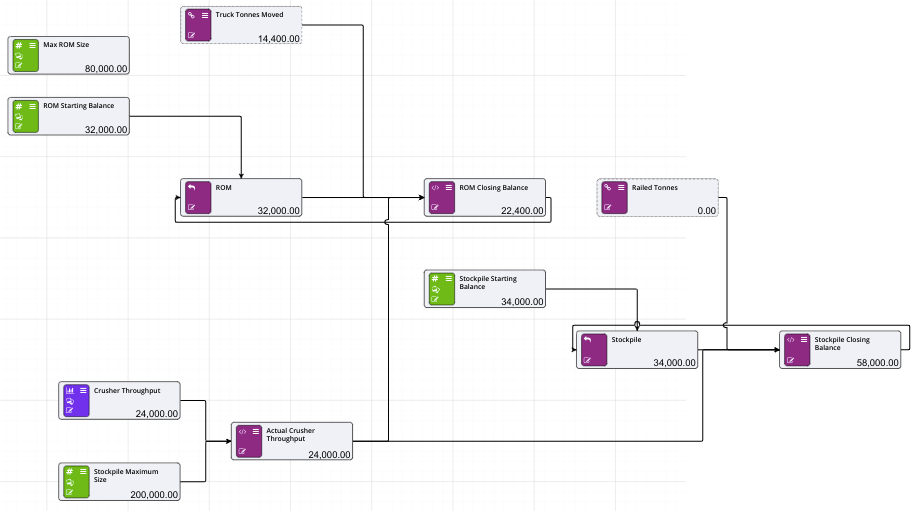Viewport: 915px width, 511px height.
Task: Click the edit icon on Actual Crusher Throughput node
Action: 242,451
